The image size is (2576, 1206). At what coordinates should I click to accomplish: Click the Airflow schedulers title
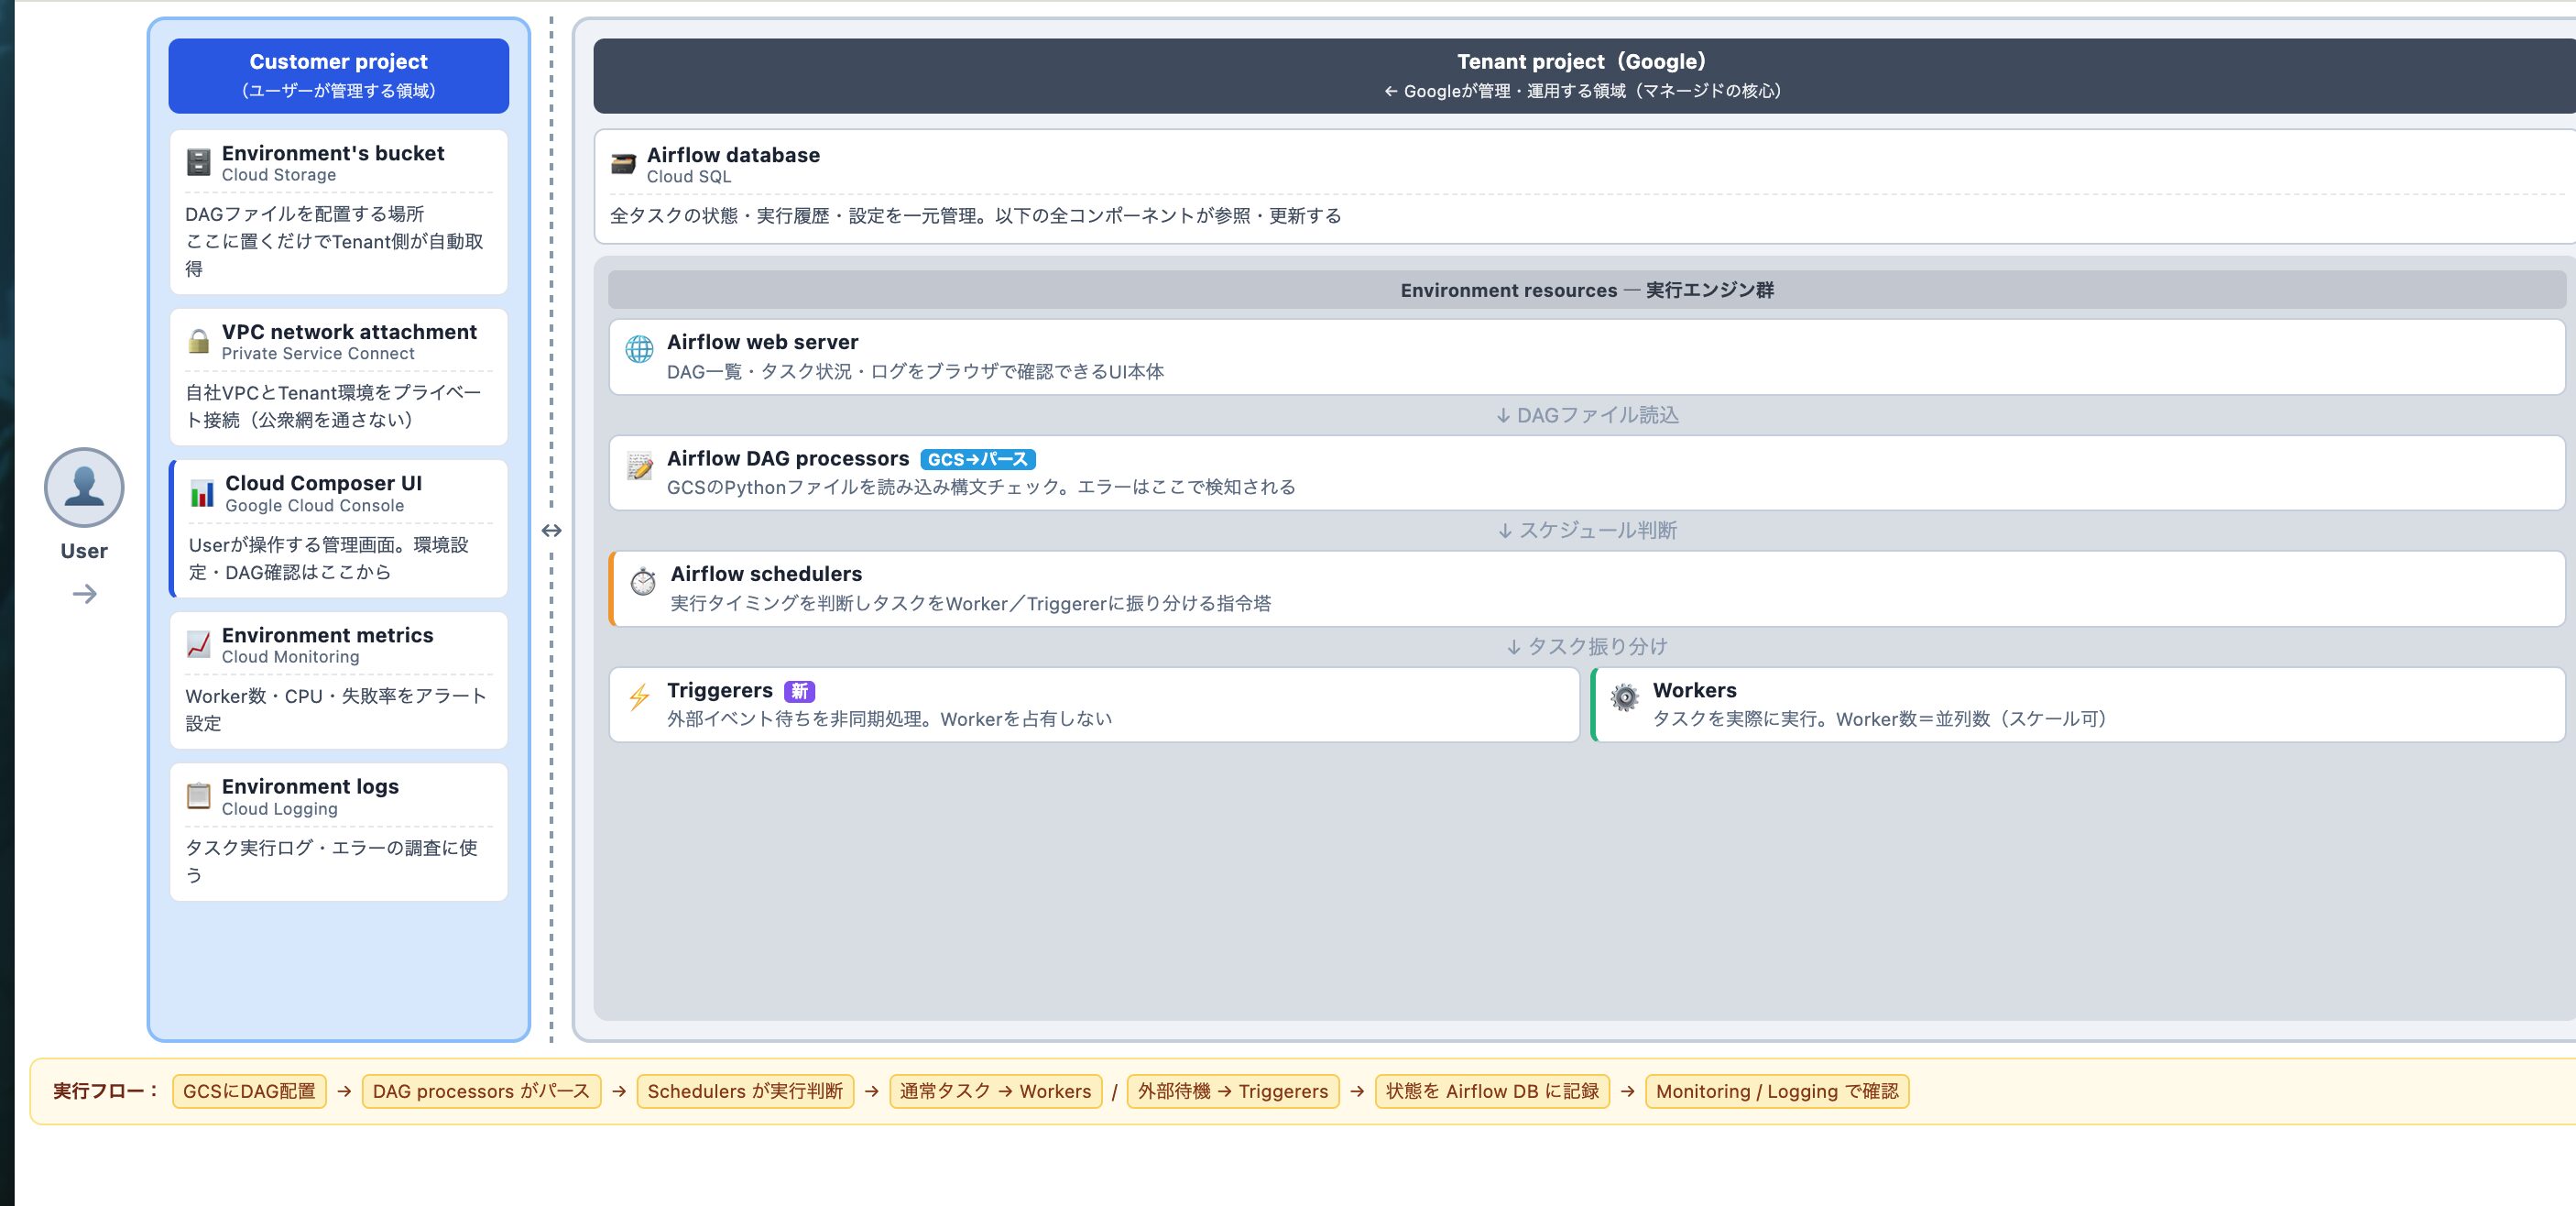(766, 574)
